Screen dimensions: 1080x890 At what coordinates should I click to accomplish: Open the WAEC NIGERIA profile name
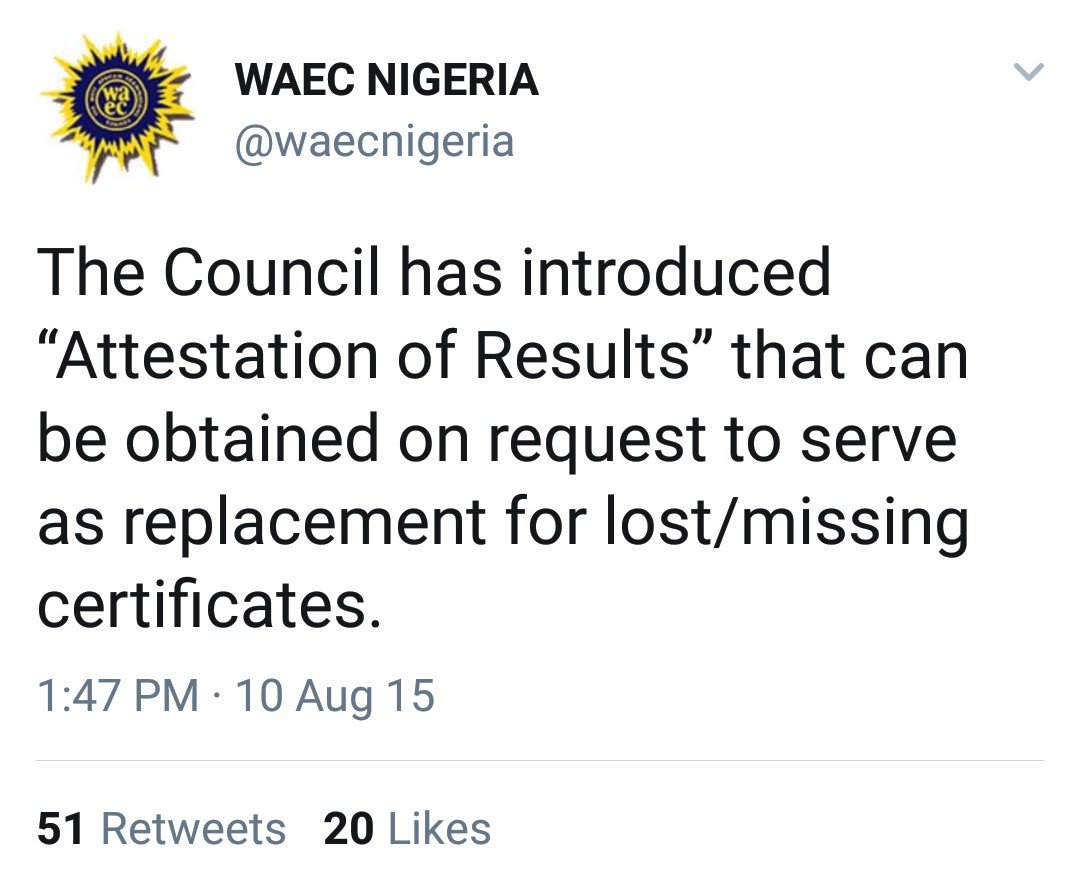[x=386, y=81]
